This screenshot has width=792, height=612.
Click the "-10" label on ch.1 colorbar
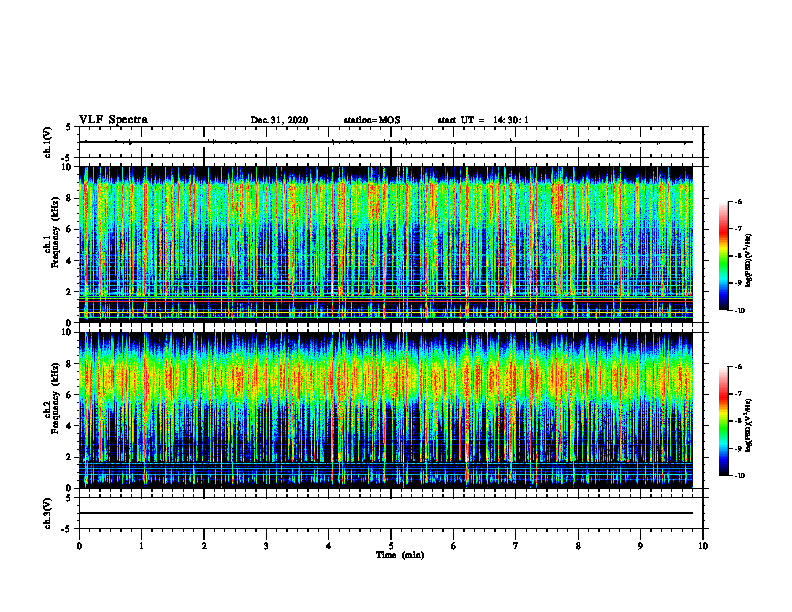(740, 311)
